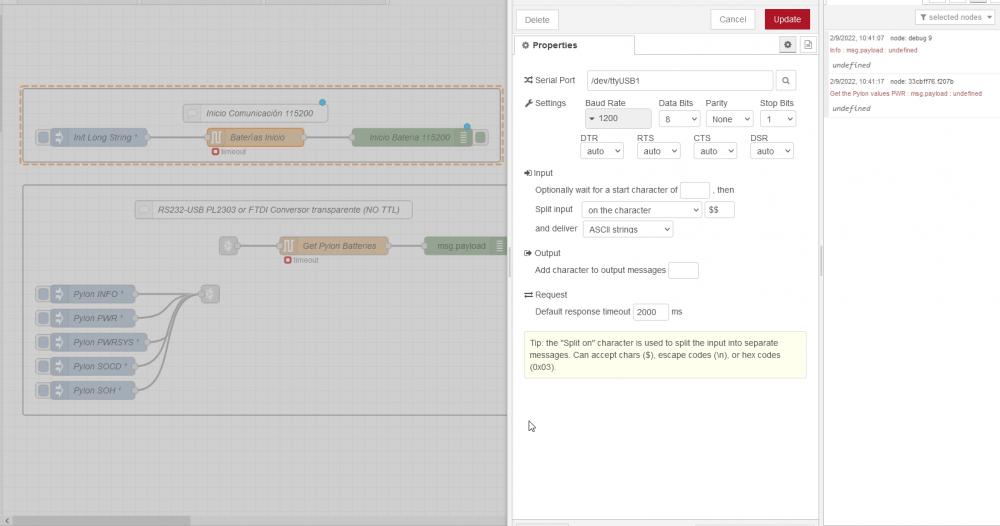The width and height of the screenshot is (1000, 526).
Task: Click the second undefined debug value
Action: (851, 108)
